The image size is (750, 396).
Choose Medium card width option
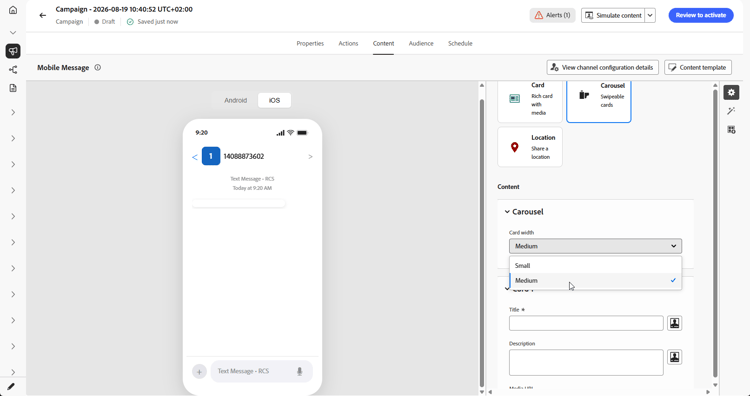(x=595, y=280)
